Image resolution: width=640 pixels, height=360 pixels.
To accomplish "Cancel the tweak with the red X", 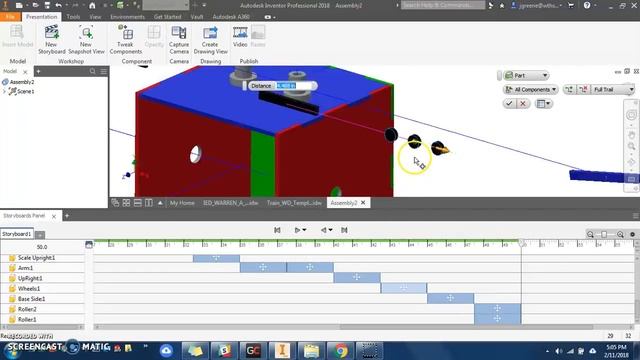I will [x=523, y=104].
